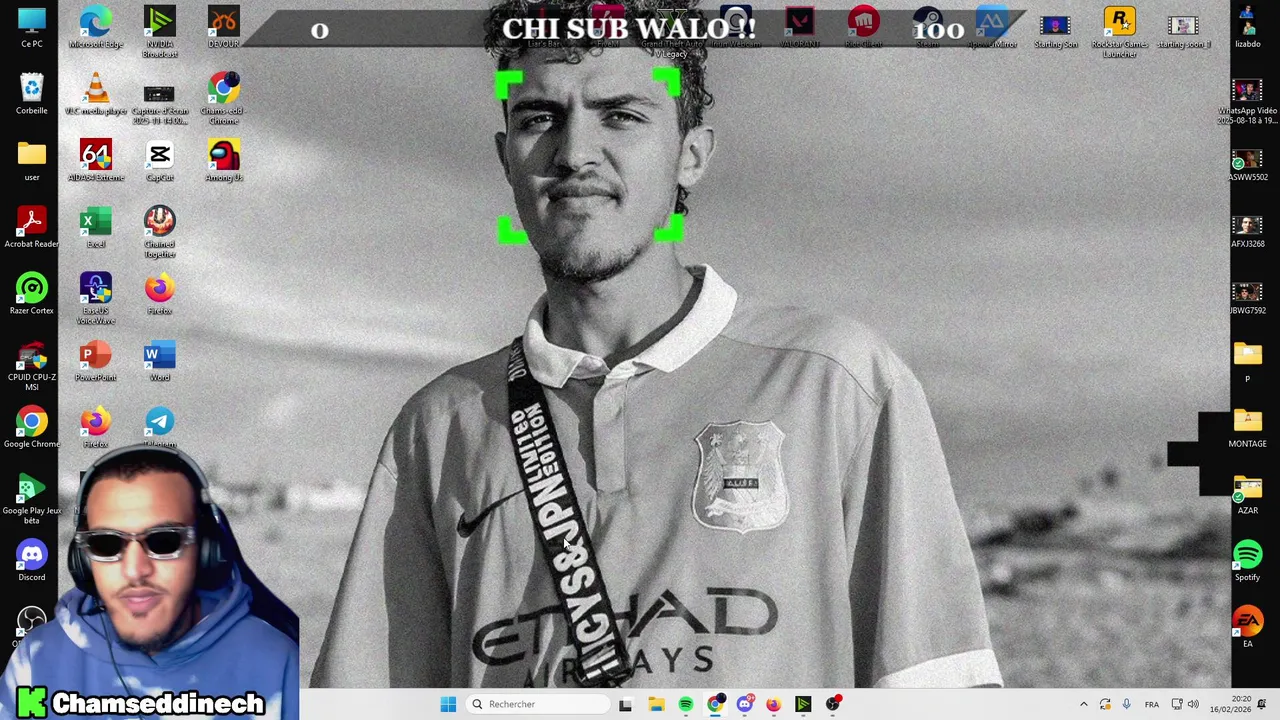Open notification center bell icon
Screen dimensions: 1280x720
point(1262,704)
